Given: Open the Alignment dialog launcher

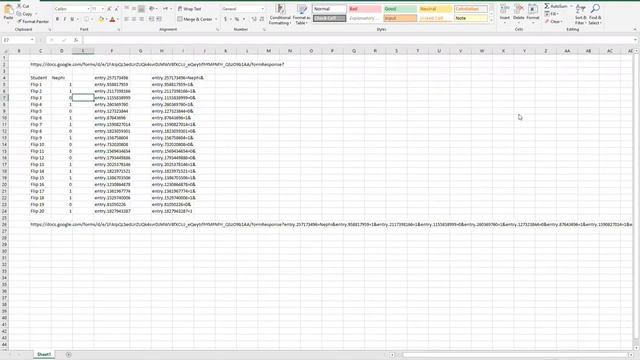Looking at the screenshot, I should [x=217, y=30].
